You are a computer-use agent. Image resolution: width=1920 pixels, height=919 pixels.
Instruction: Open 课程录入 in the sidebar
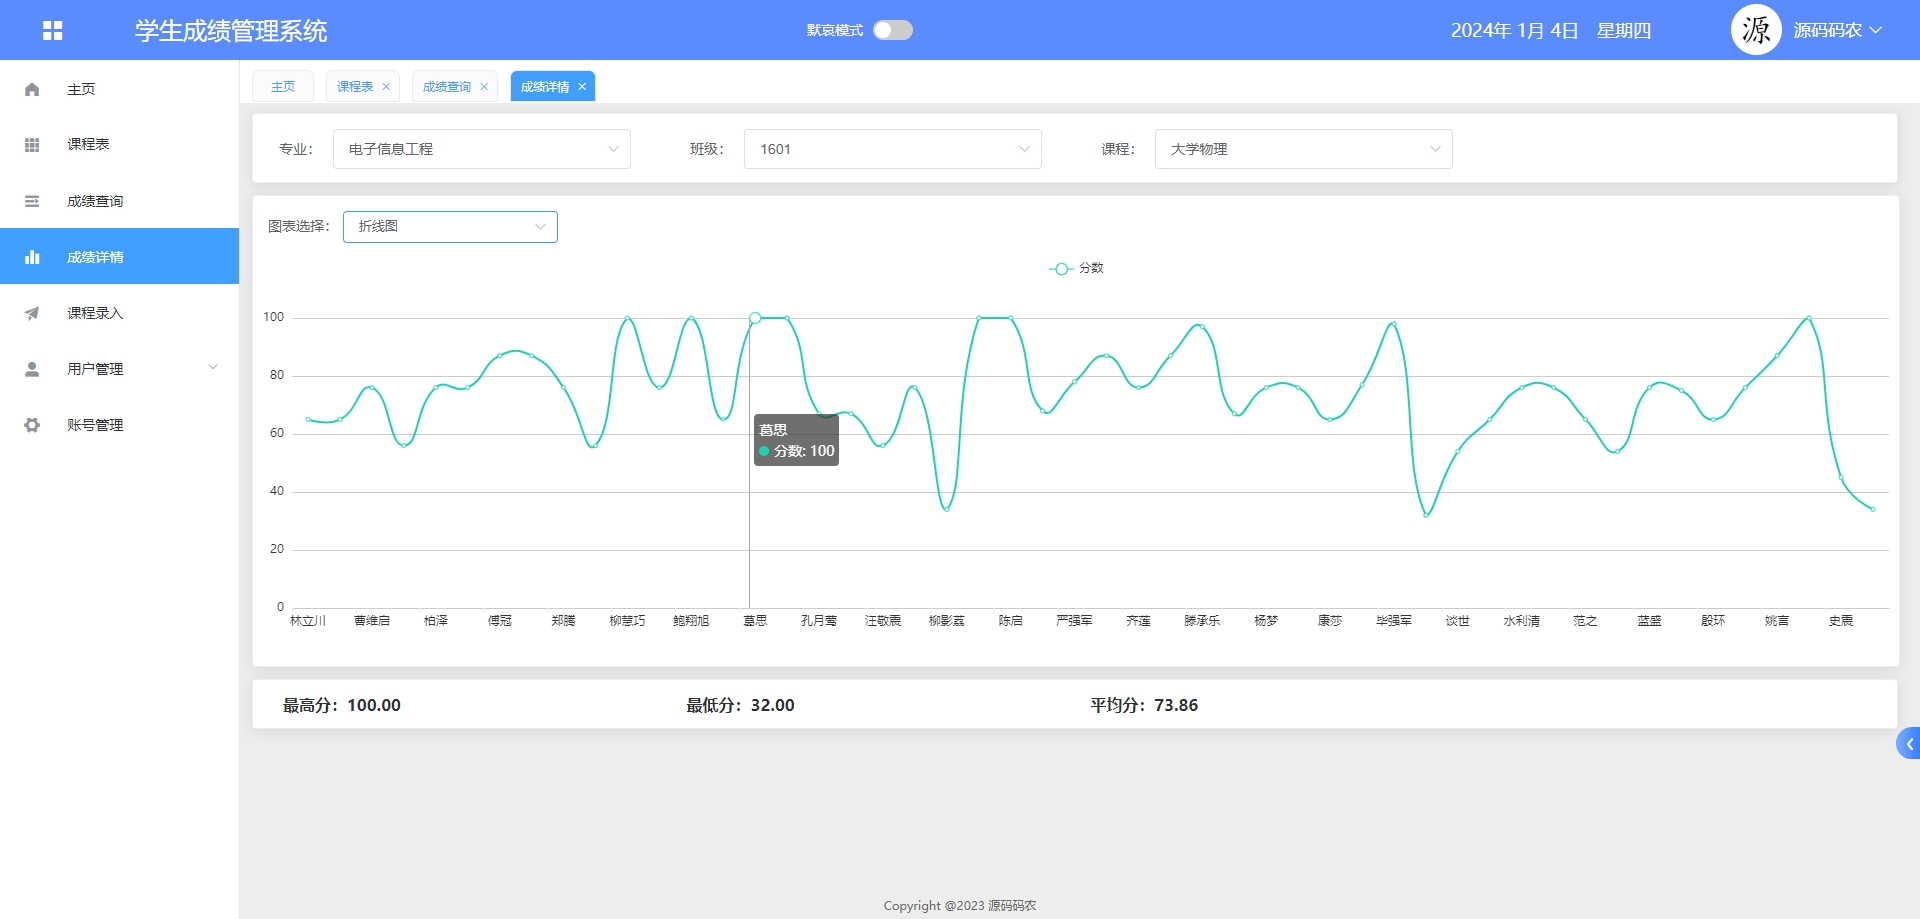[119, 313]
